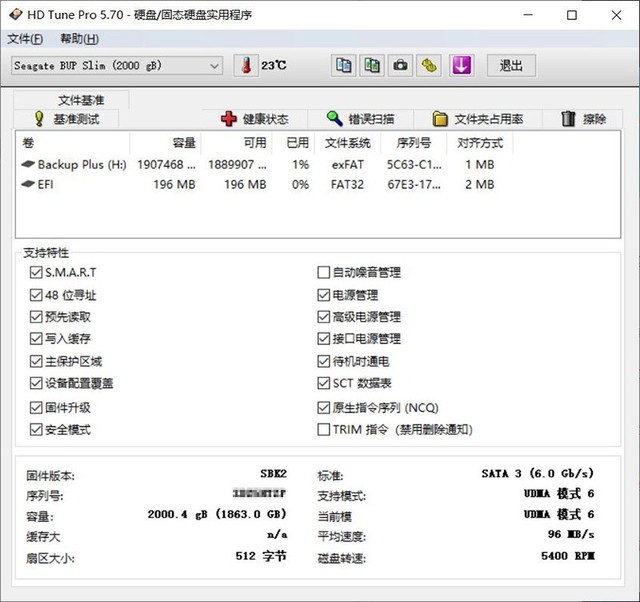Switch to the 健康状态 tab
This screenshot has width=640, height=602.
(x=255, y=119)
